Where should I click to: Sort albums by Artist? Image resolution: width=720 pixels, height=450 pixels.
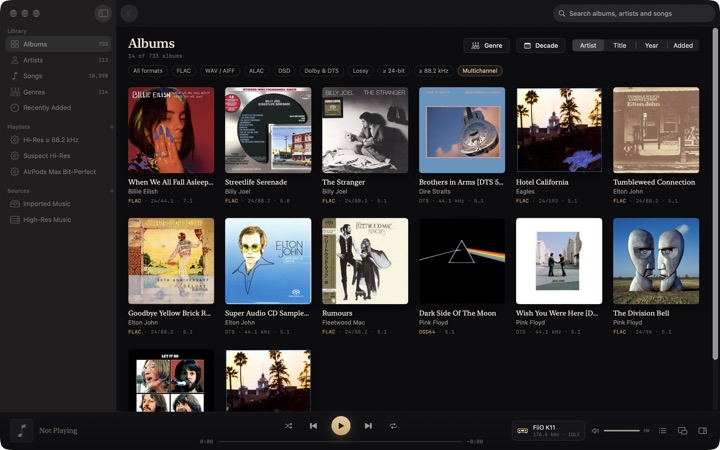[588, 45]
